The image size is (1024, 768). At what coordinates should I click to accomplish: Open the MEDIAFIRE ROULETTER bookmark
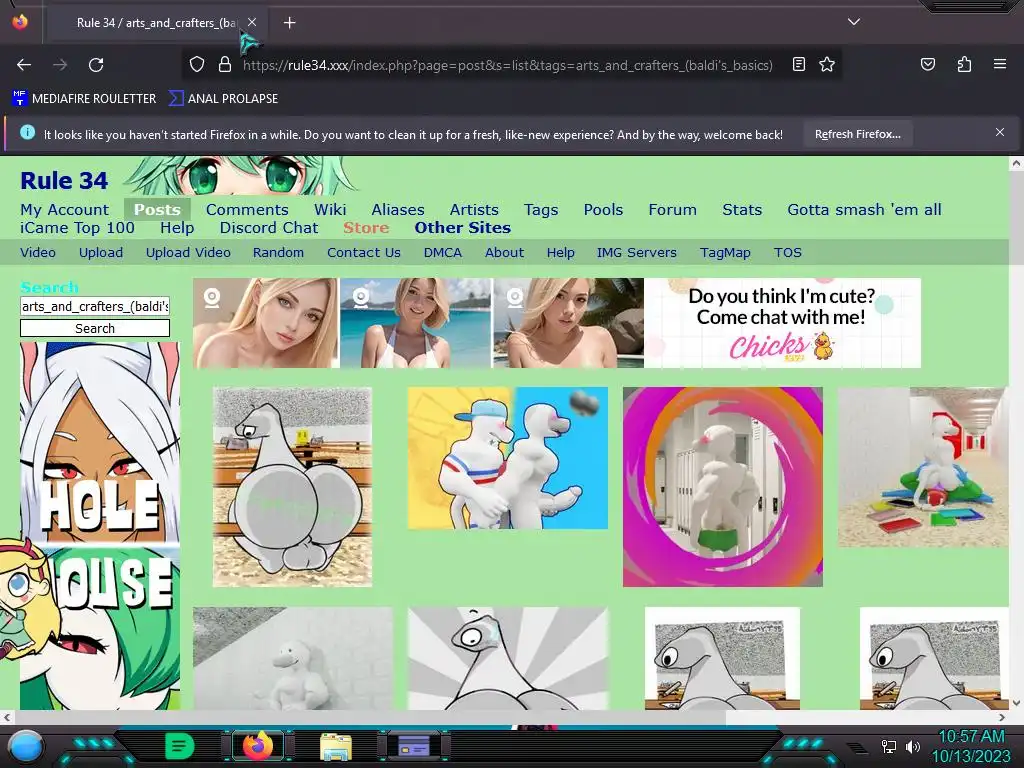click(x=84, y=99)
